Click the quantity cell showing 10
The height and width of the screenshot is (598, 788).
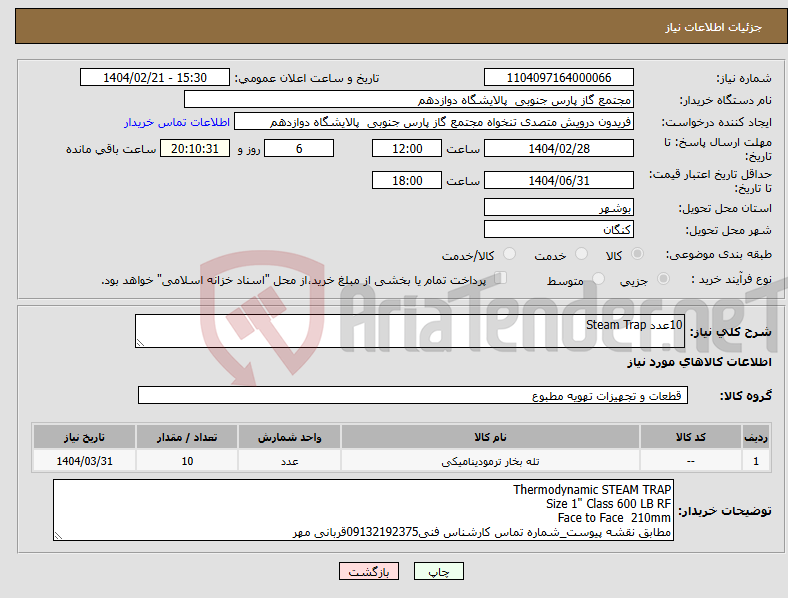point(187,461)
